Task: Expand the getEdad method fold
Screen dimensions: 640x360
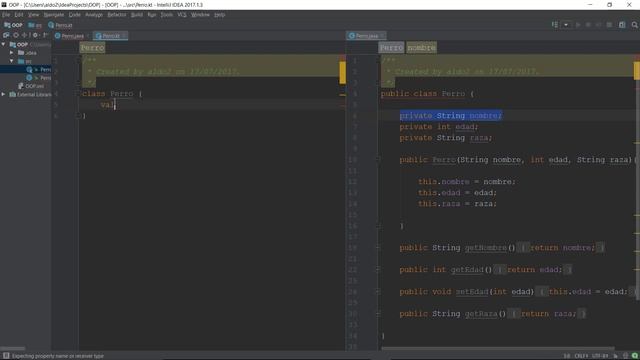Action: coord(378,270)
